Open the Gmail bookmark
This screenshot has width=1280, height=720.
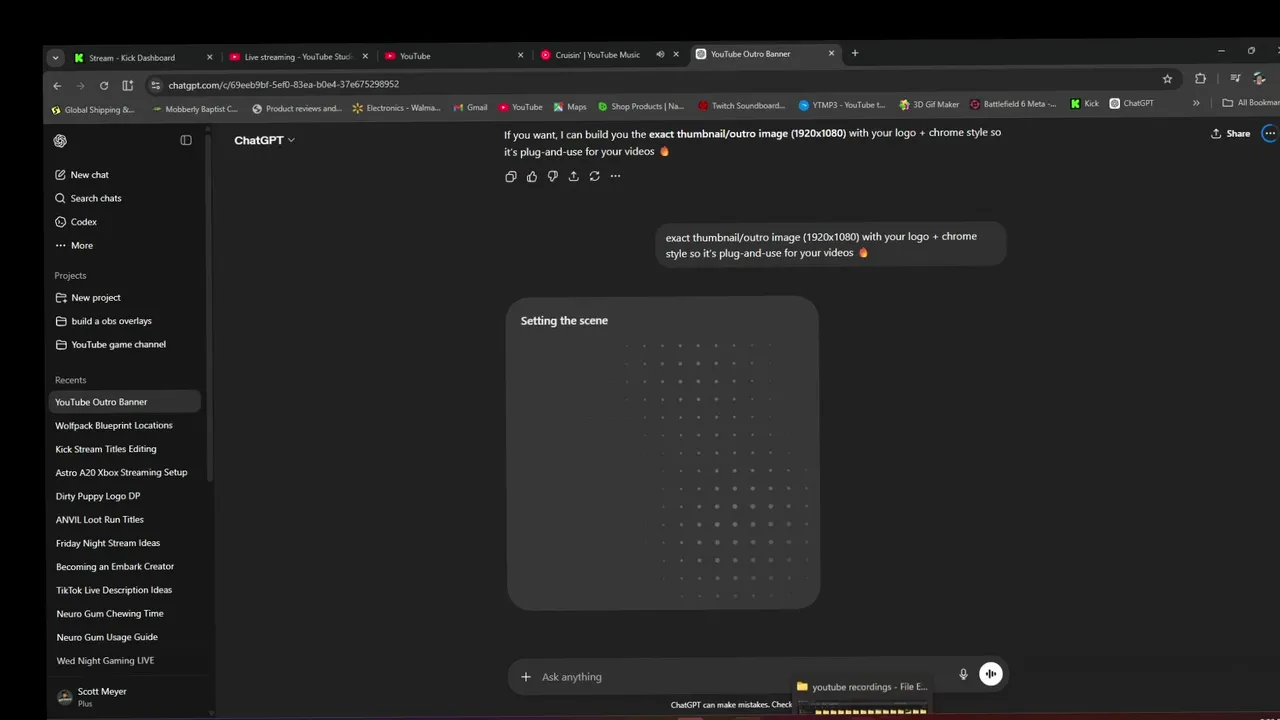(x=471, y=107)
